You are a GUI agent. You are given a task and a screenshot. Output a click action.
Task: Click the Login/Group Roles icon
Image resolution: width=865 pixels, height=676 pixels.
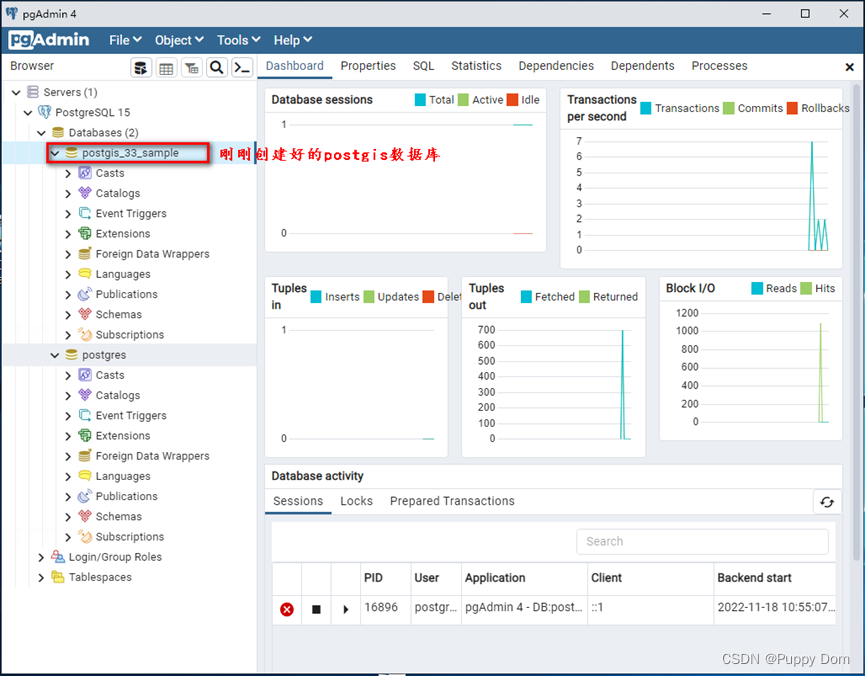57,557
